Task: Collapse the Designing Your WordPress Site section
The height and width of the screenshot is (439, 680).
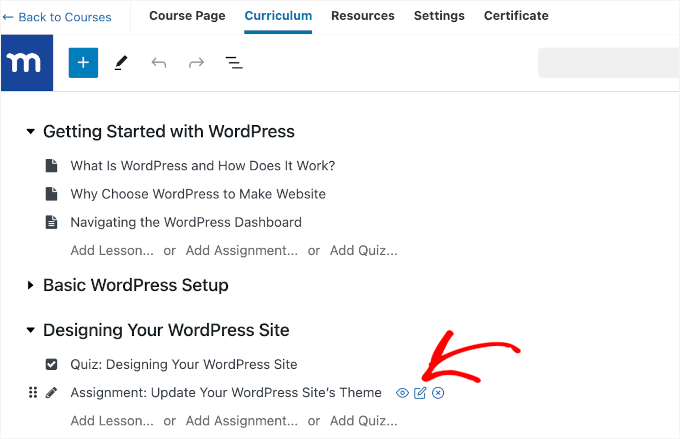Action: coord(31,331)
